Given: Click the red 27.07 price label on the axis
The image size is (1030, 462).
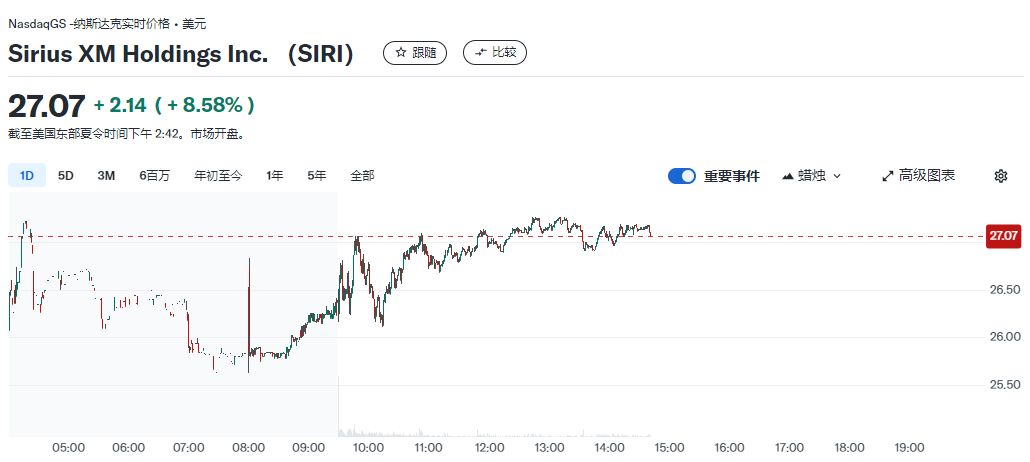Looking at the screenshot, I should [x=1004, y=236].
